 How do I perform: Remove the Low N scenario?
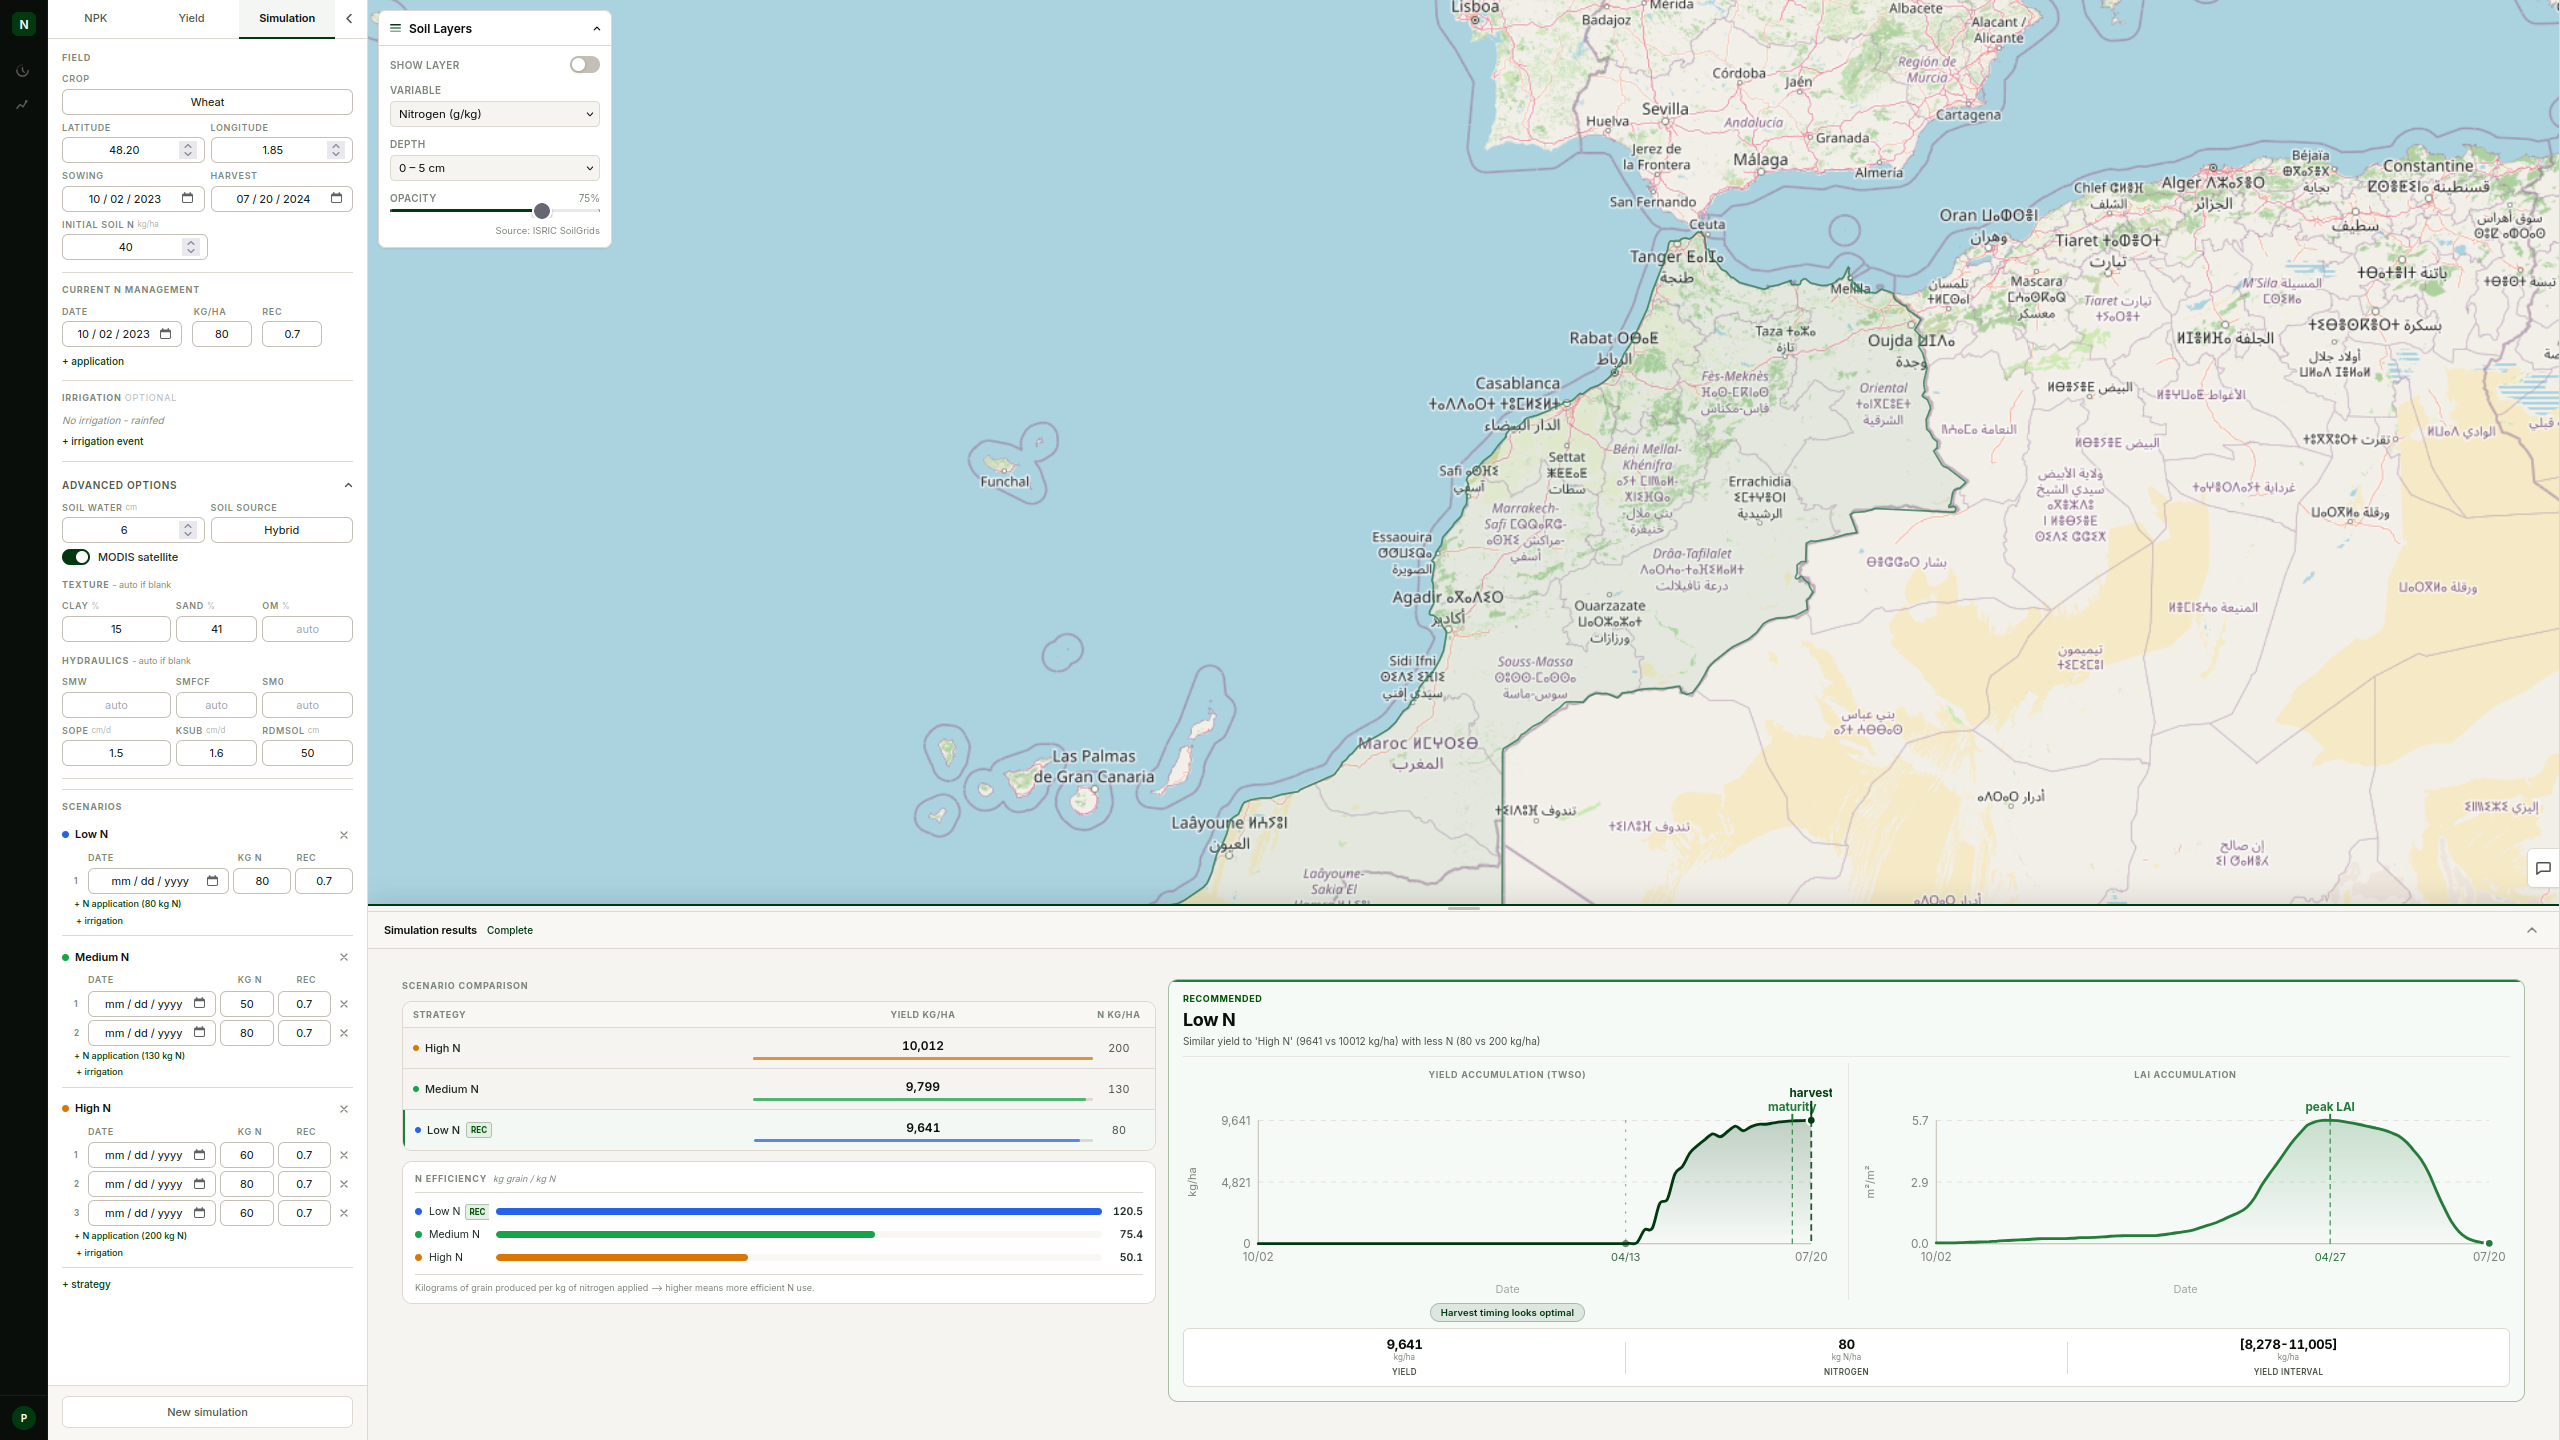coord(344,835)
